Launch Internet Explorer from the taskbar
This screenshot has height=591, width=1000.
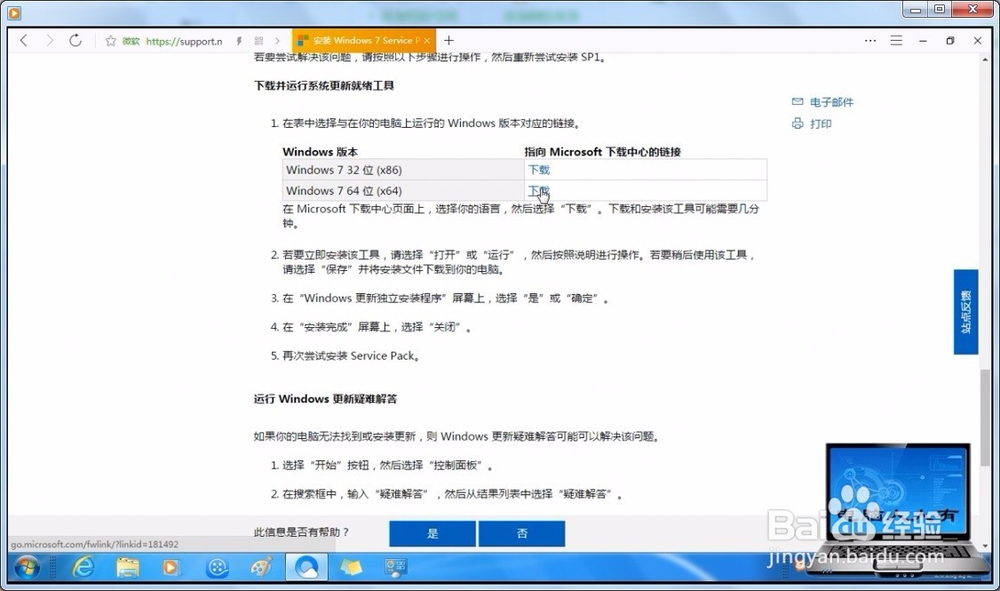click(84, 567)
